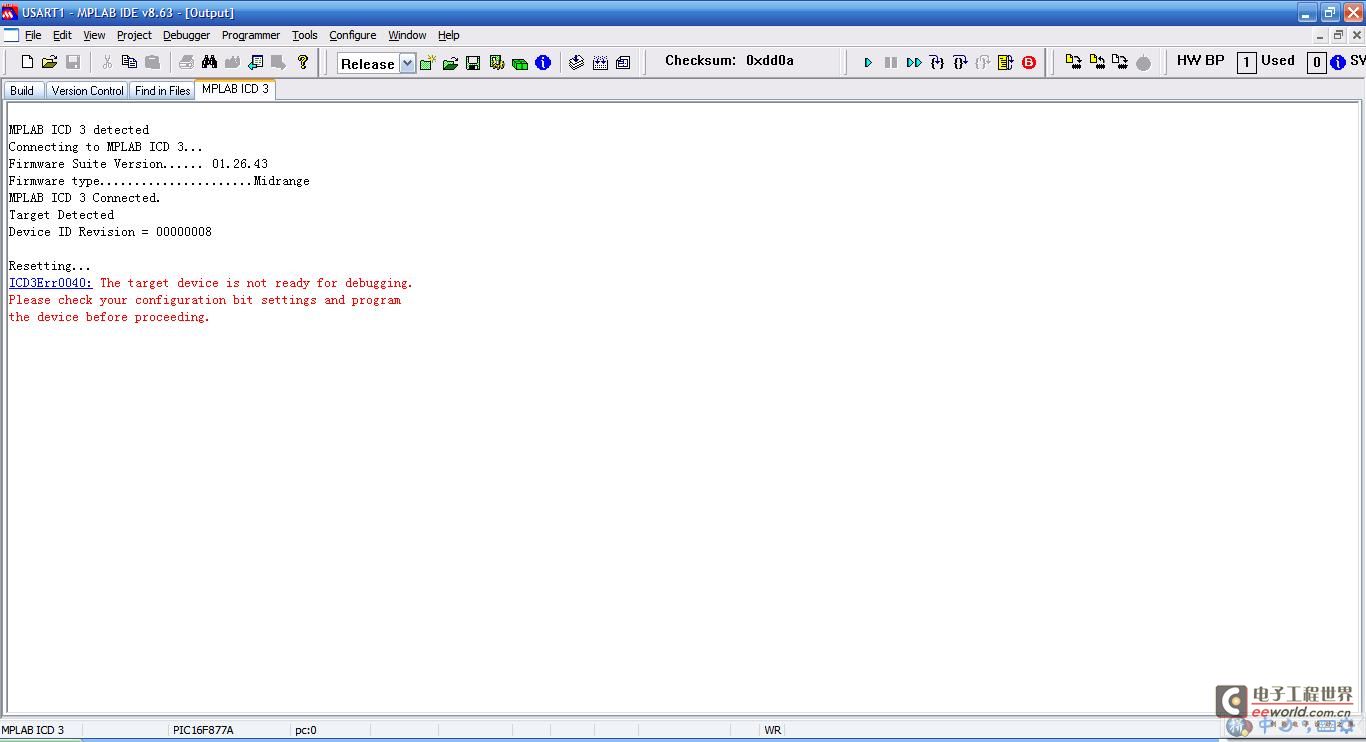
Task: Click the goto locator toolbar icon
Action: point(255,62)
